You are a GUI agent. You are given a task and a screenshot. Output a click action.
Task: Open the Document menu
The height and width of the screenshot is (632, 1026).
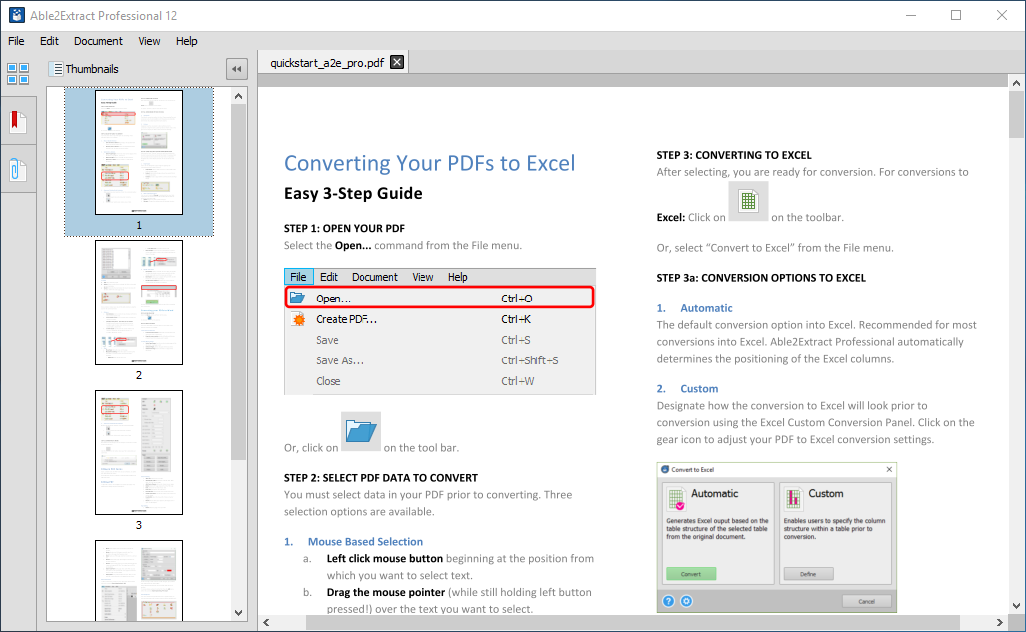[x=98, y=41]
